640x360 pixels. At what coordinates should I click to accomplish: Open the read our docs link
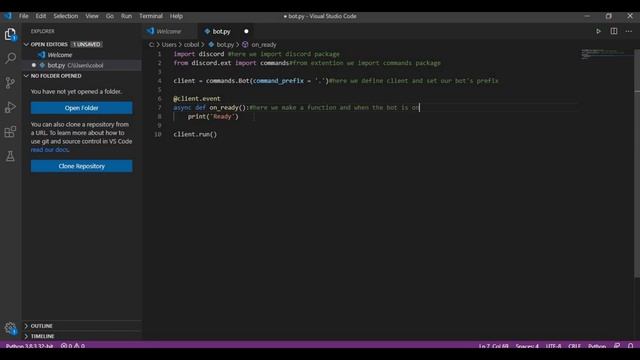click(x=49, y=150)
